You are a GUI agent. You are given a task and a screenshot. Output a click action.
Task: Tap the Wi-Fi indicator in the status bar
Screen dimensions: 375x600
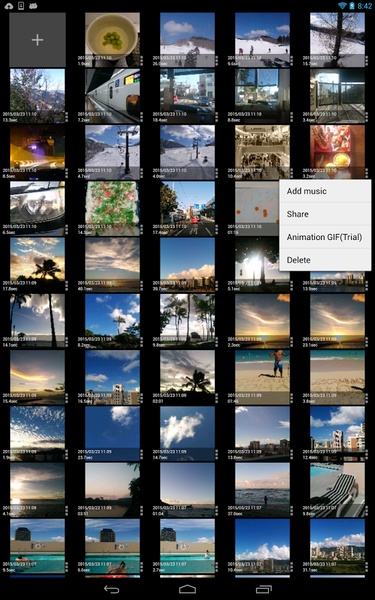(x=342, y=6)
